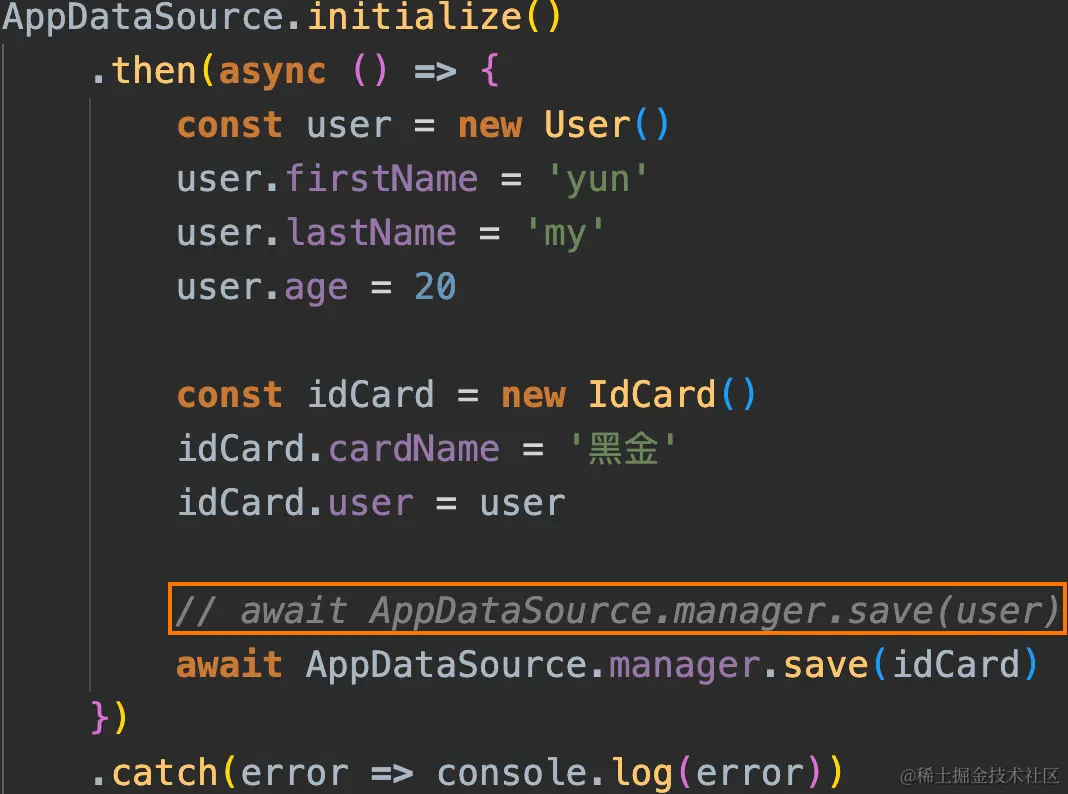This screenshot has height=794, width=1068.
Task: Click the 'age' property on user
Action: 316,289
